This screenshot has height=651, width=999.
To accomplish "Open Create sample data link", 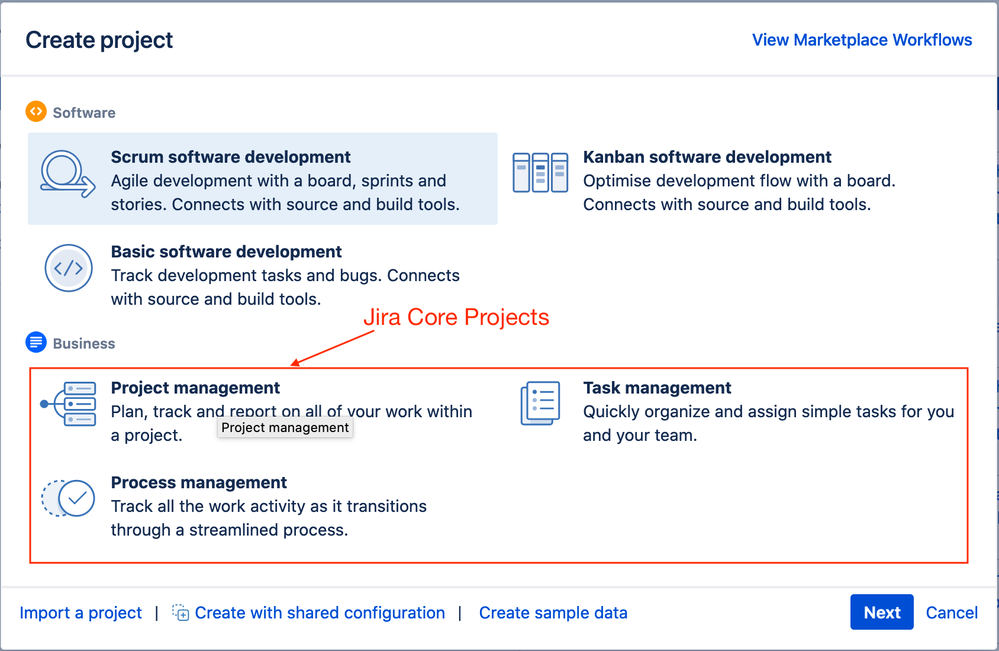I will 553,613.
